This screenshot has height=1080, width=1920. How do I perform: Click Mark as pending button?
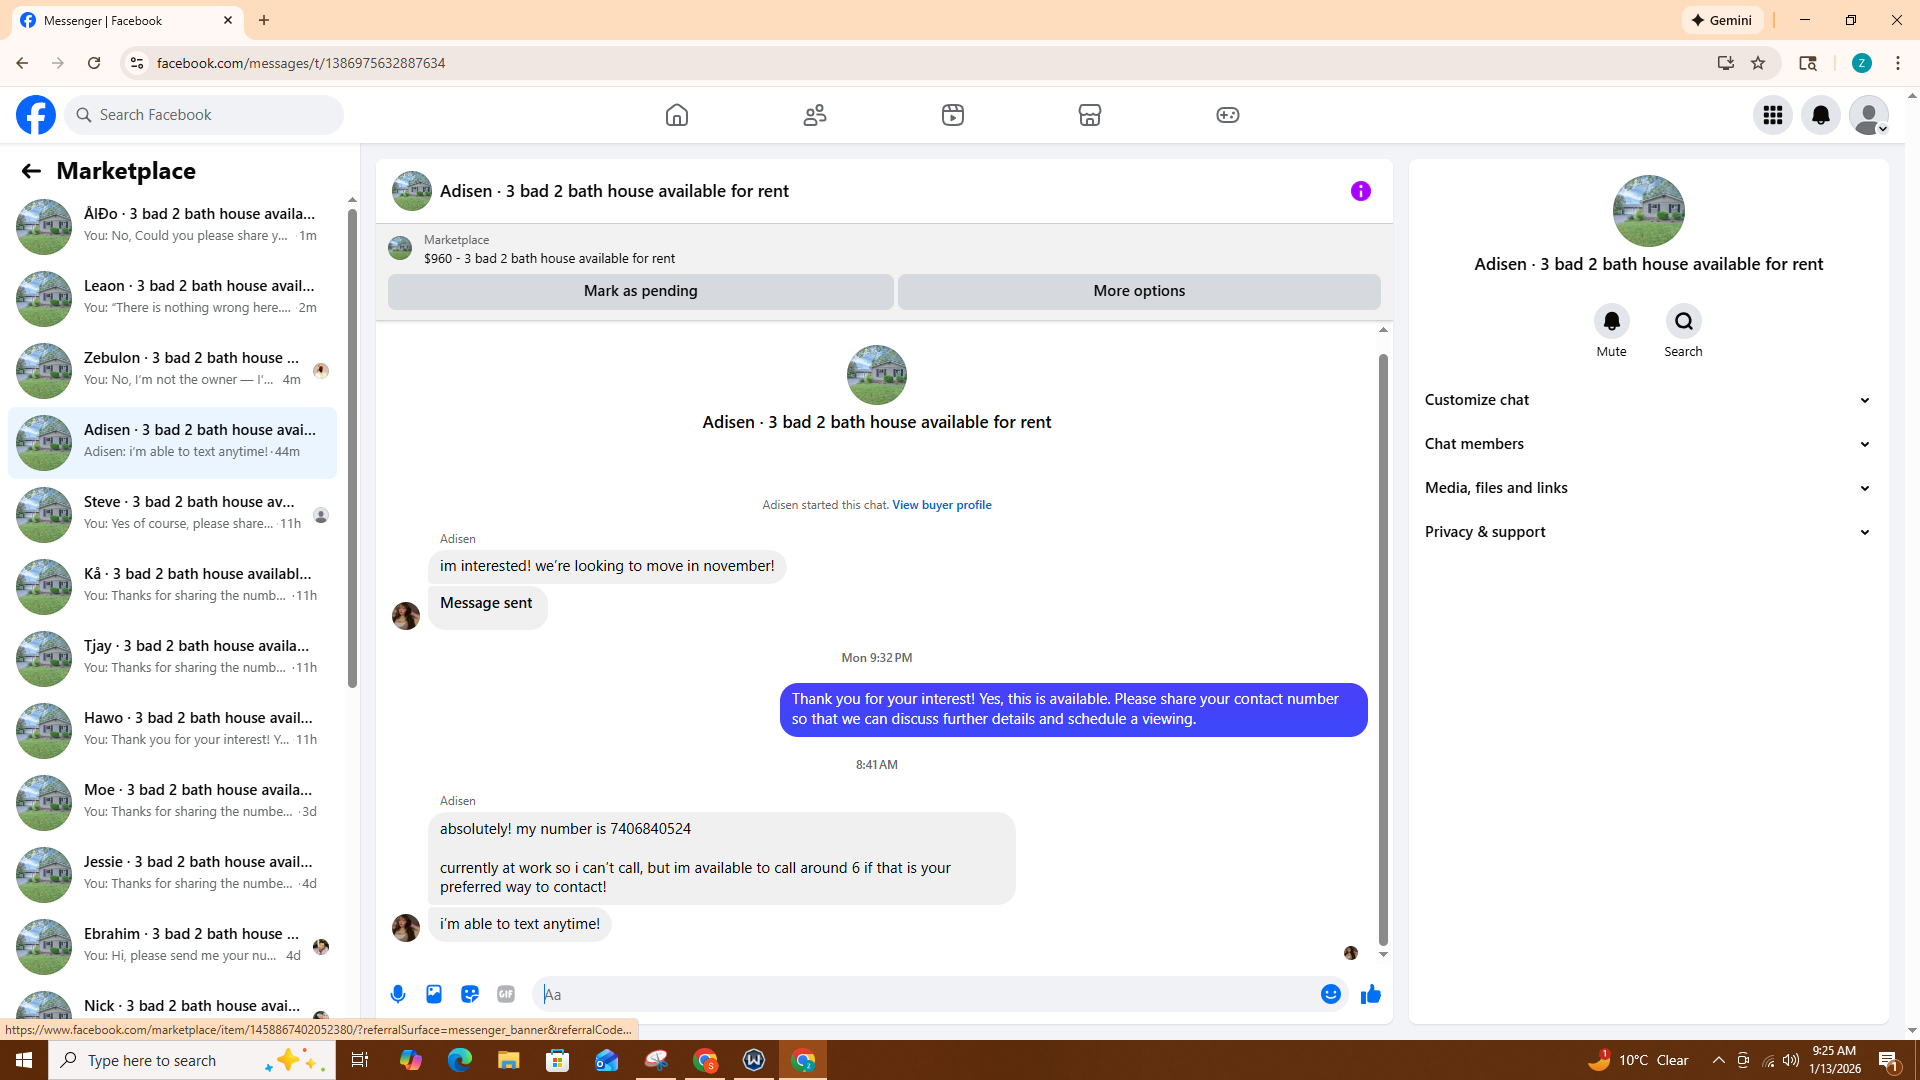coord(640,291)
